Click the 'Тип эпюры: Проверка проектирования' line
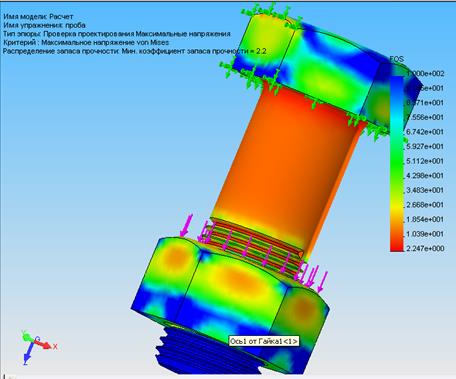 click(x=117, y=34)
